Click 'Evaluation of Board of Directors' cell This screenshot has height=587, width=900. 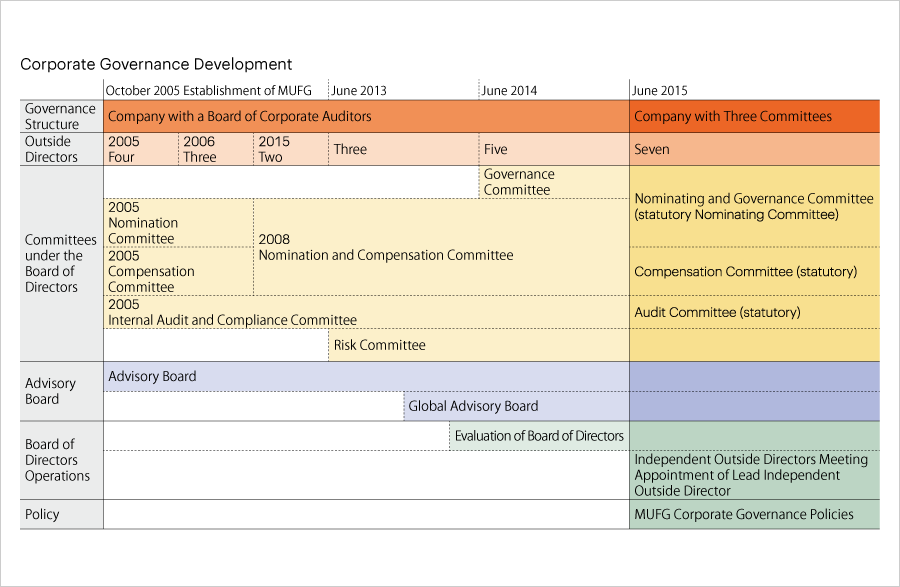pos(539,436)
